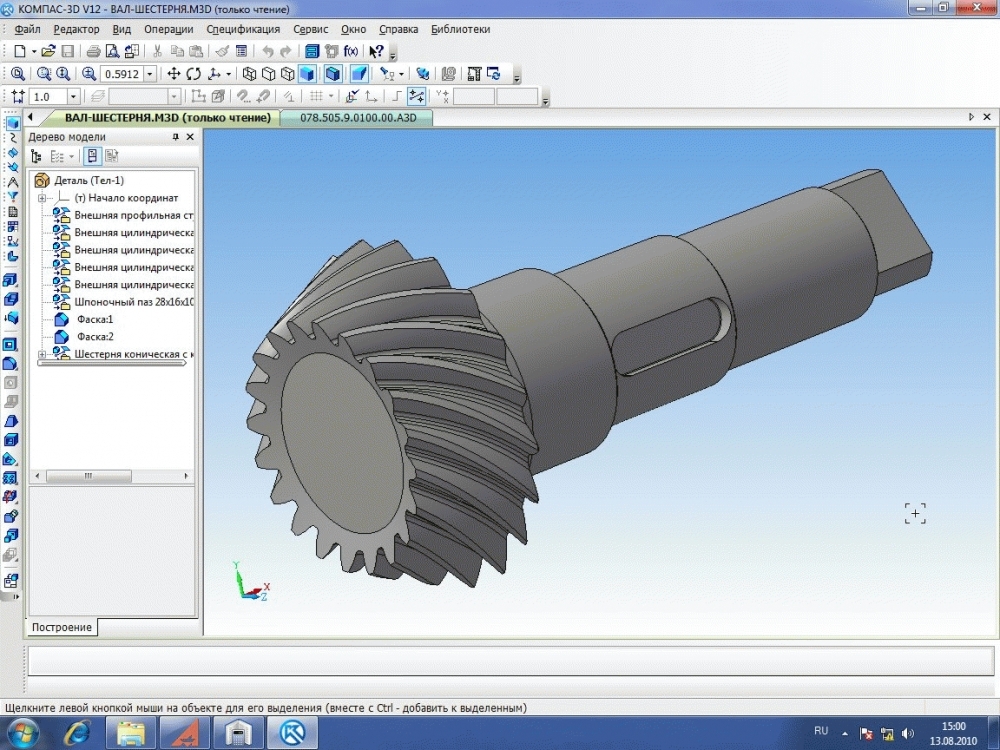The width and height of the screenshot is (1000, 750).
Task: Expand the Шестерня коническая tree node
Action: [x=42, y=354]
